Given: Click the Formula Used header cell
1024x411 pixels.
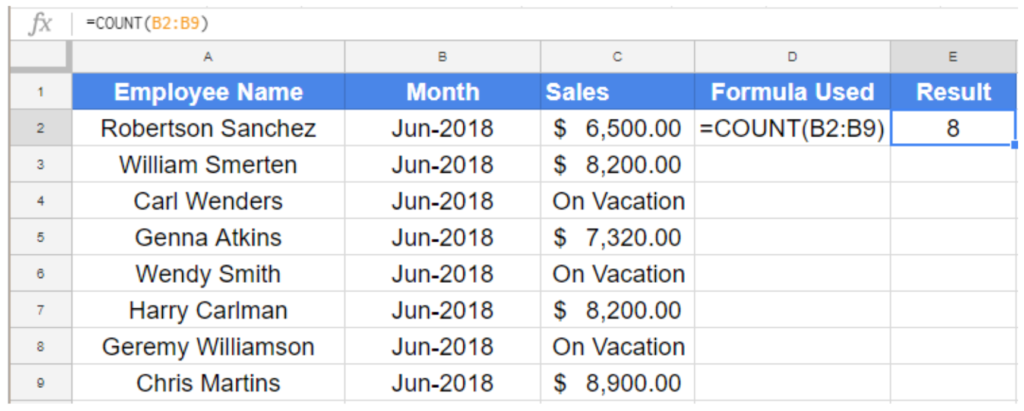Looking at the screenshot, I should click(792, 93).
